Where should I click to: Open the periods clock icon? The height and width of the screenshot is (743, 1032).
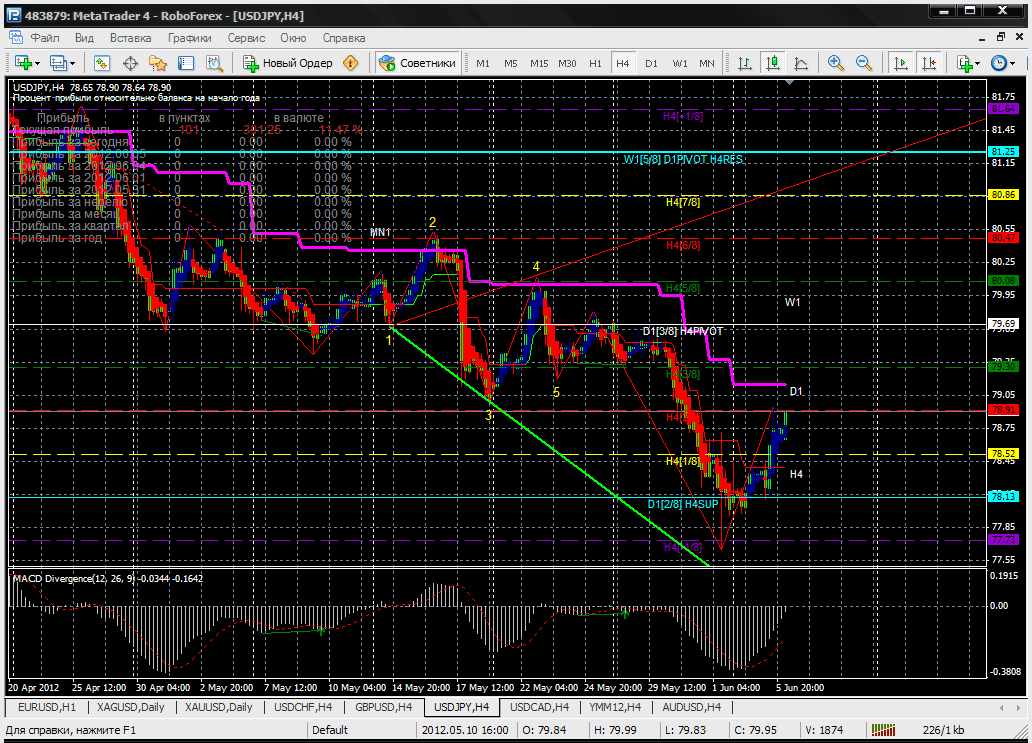[x=999, y=63]
